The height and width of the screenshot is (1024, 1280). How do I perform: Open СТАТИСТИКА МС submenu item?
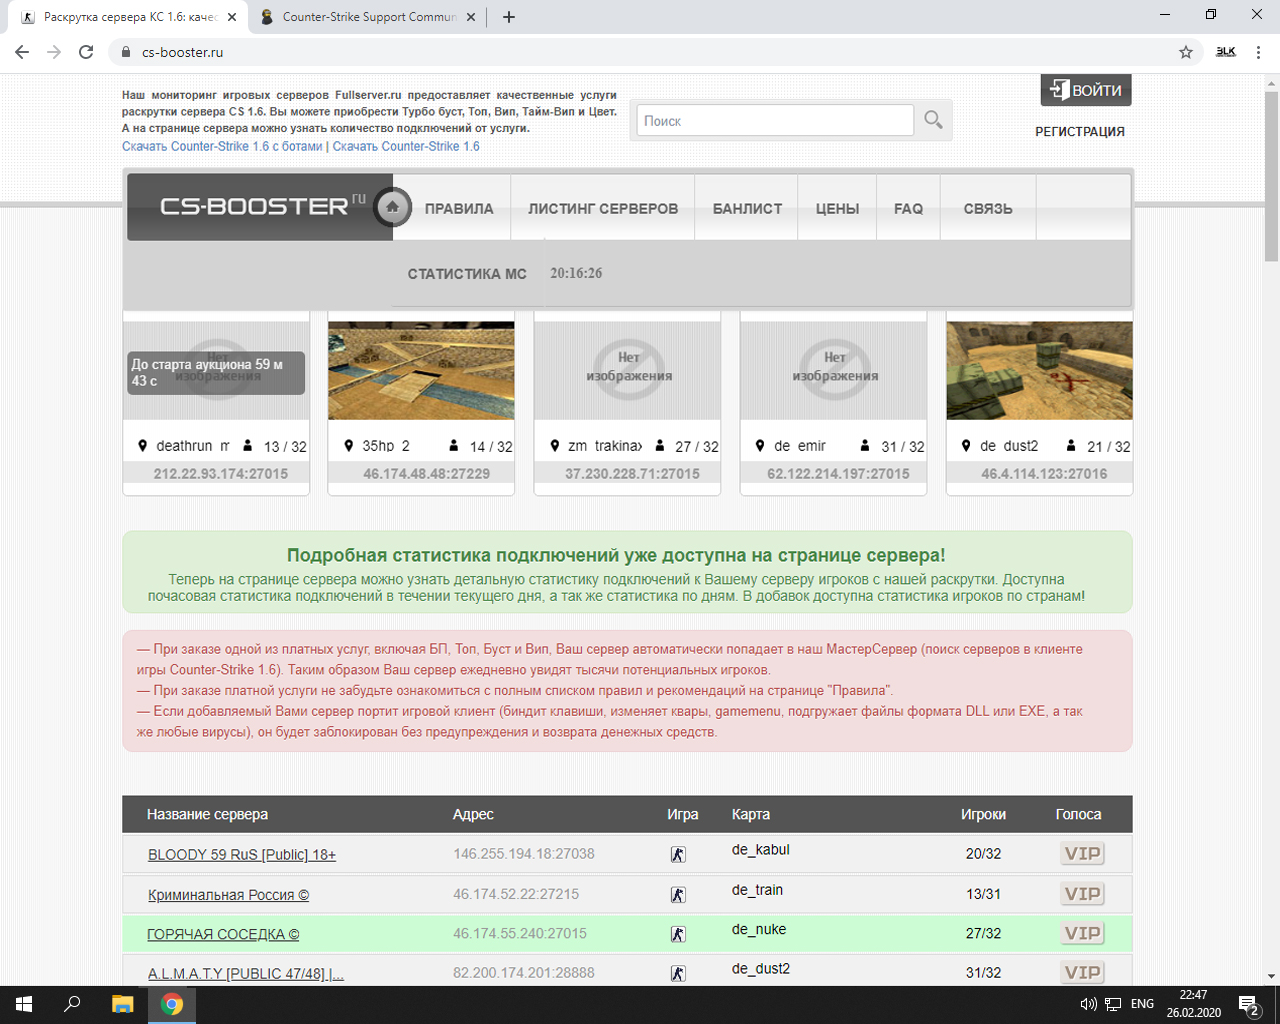tap(467, 274)
